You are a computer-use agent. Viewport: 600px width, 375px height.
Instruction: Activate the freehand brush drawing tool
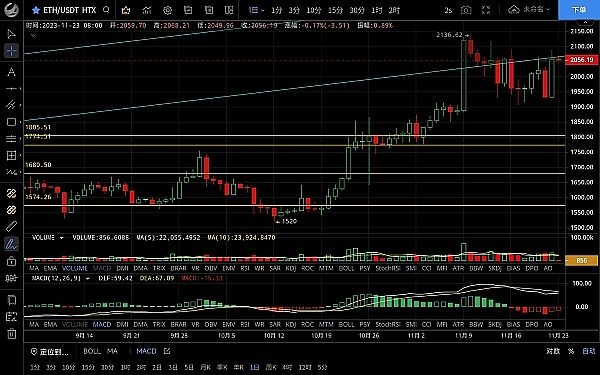(11, 244)
